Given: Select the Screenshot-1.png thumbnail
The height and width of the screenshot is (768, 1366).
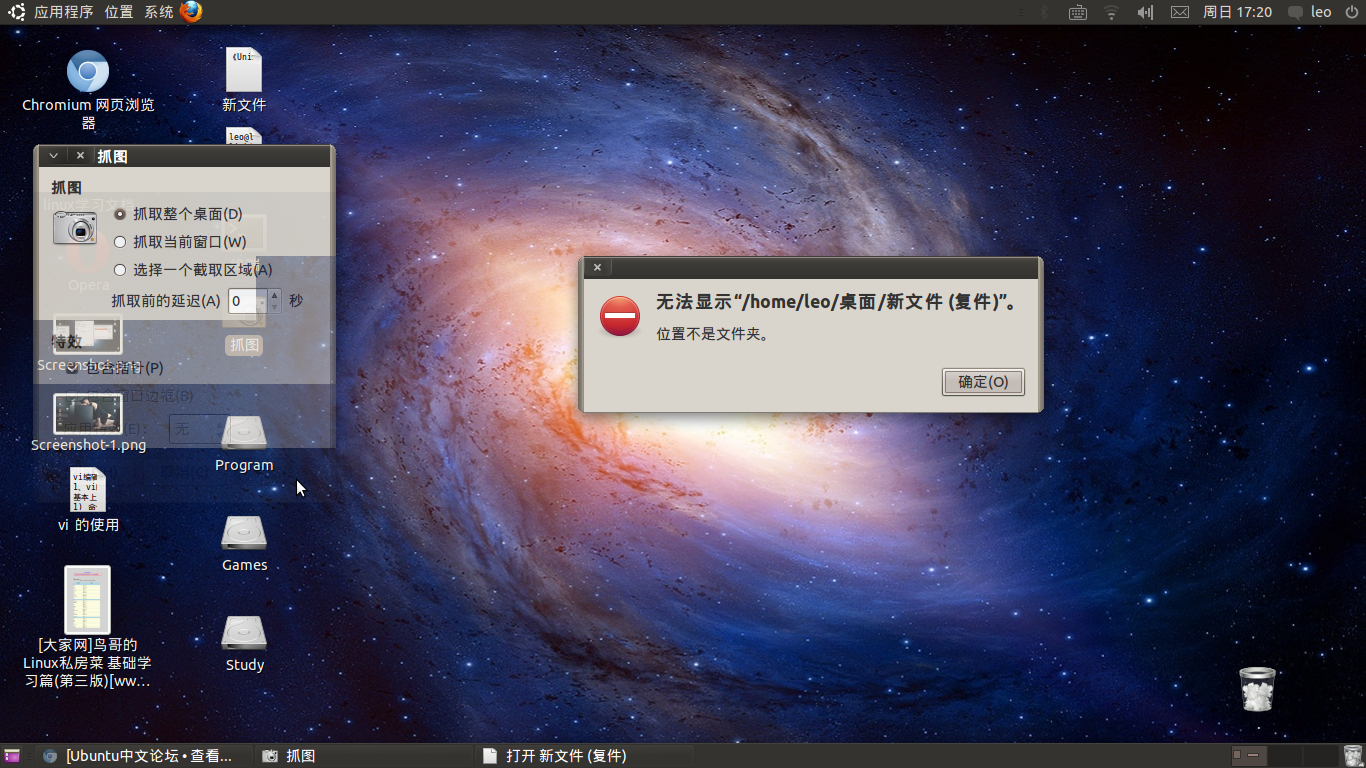Looking at the screenshot, I should [88, 414].
